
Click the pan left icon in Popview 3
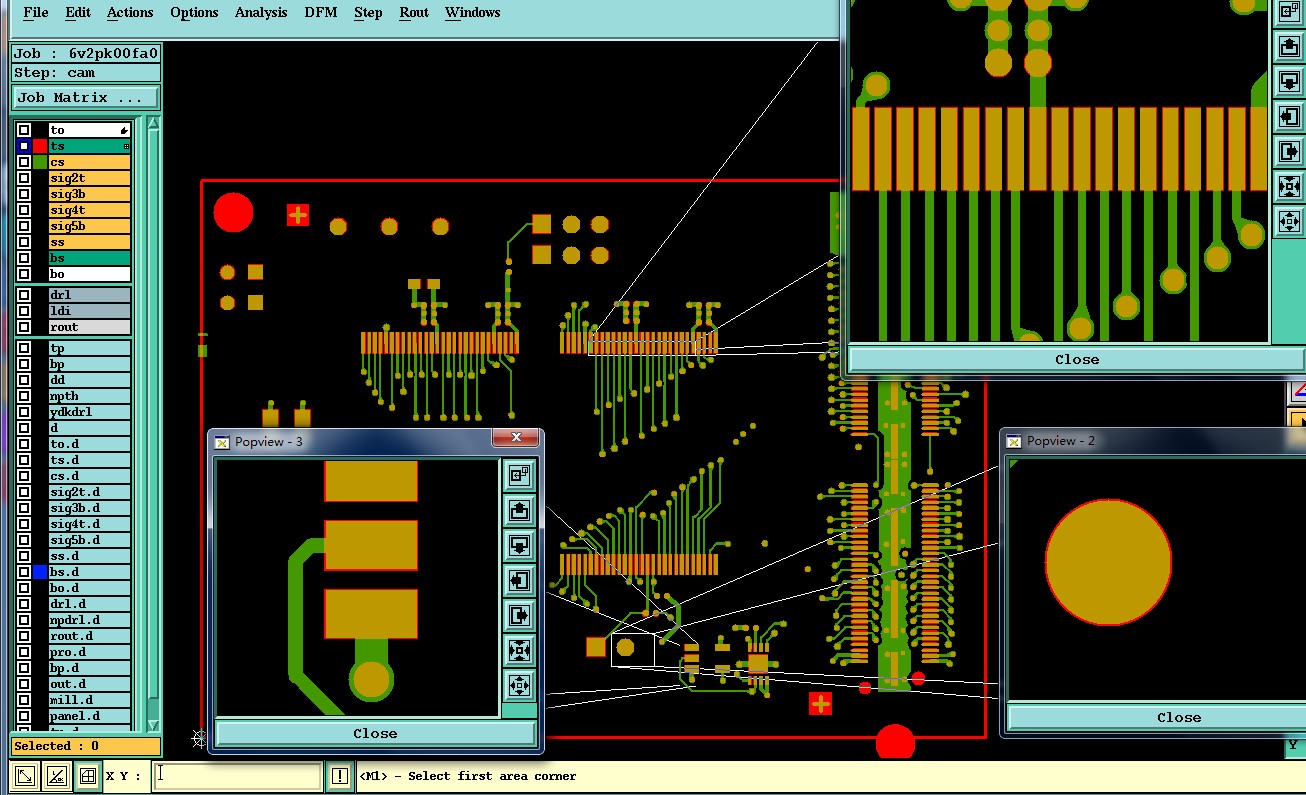point(519,580)
